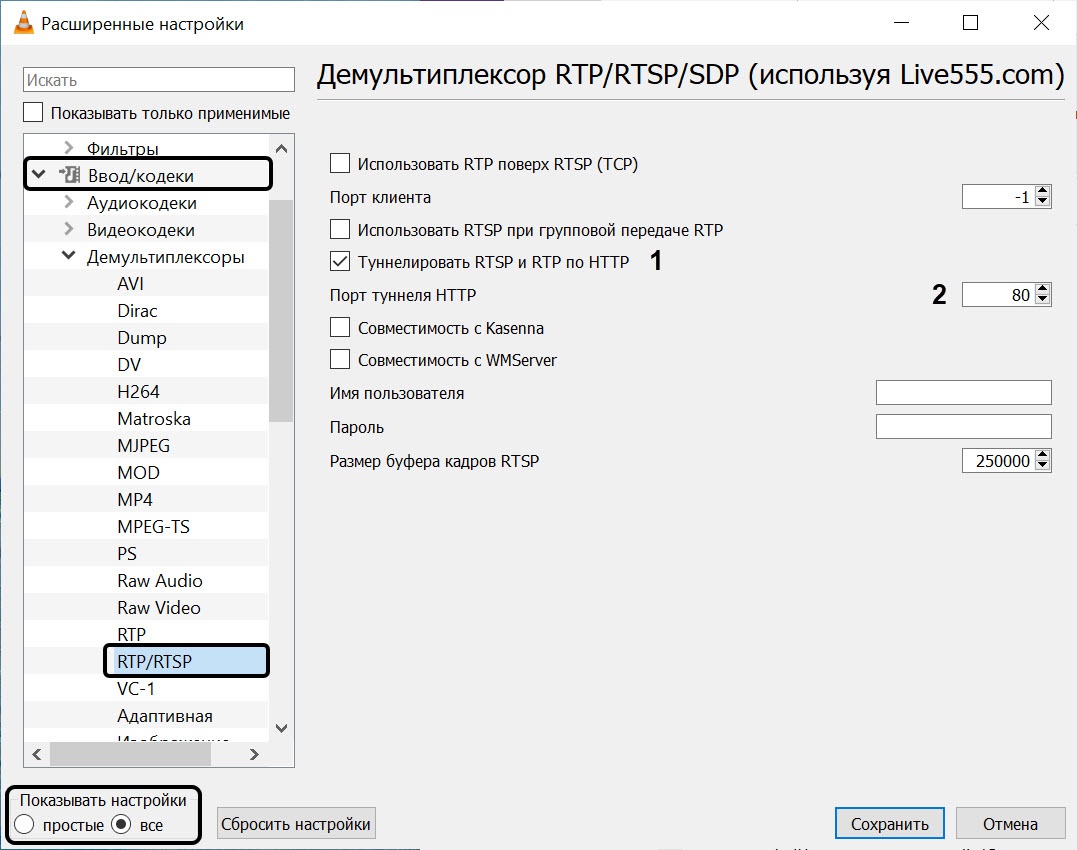
Task: Click the Ввод/кодеки category icon
Action: point(69,174)
